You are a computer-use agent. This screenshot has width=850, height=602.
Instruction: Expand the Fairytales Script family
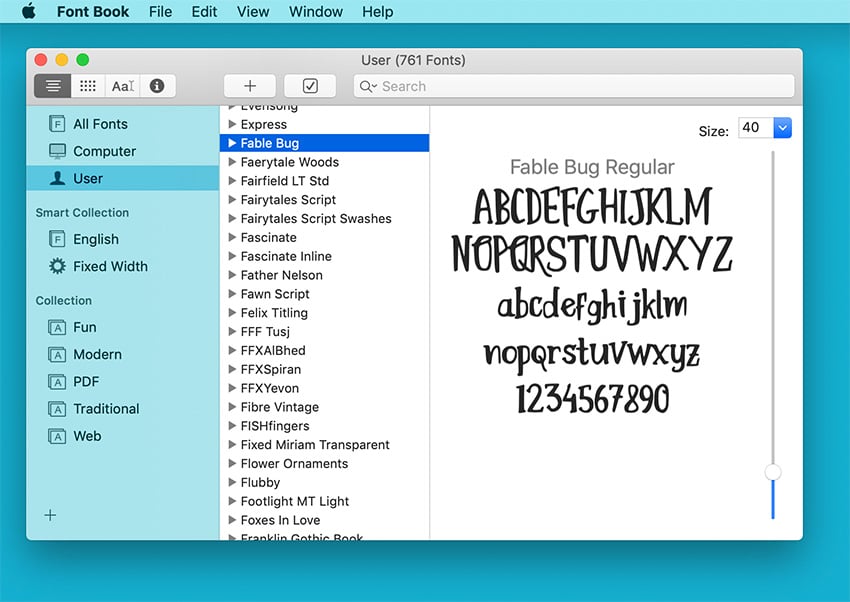click(x=232, y=199)
